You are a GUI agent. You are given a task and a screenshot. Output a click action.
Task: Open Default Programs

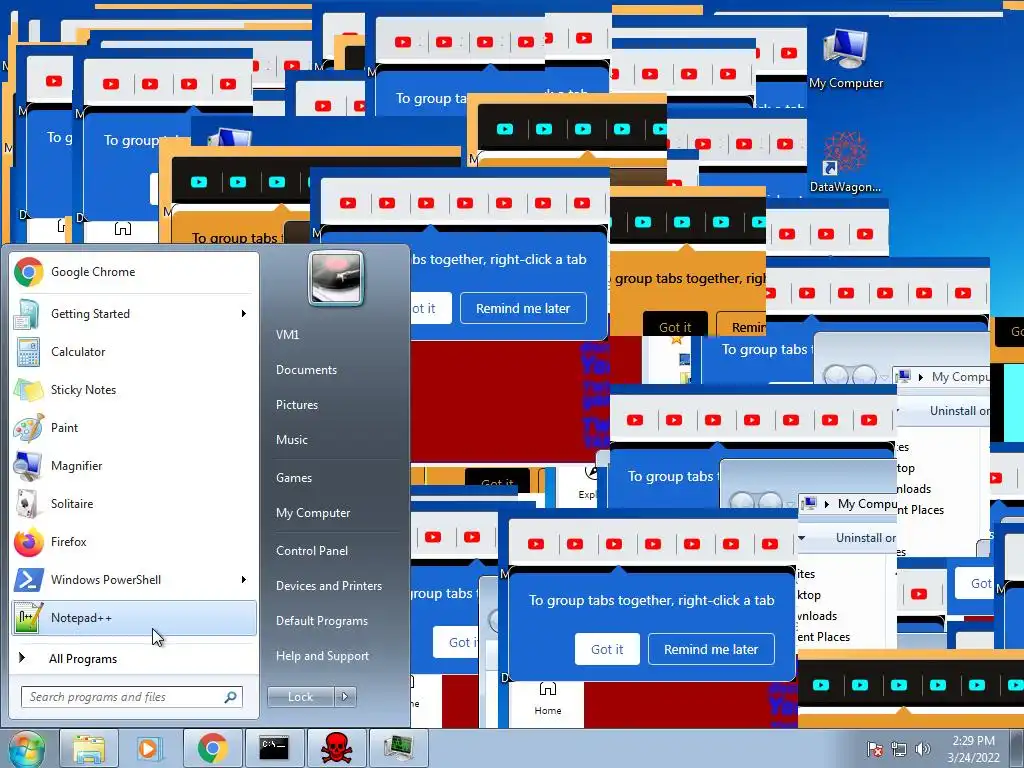(321, 620)
